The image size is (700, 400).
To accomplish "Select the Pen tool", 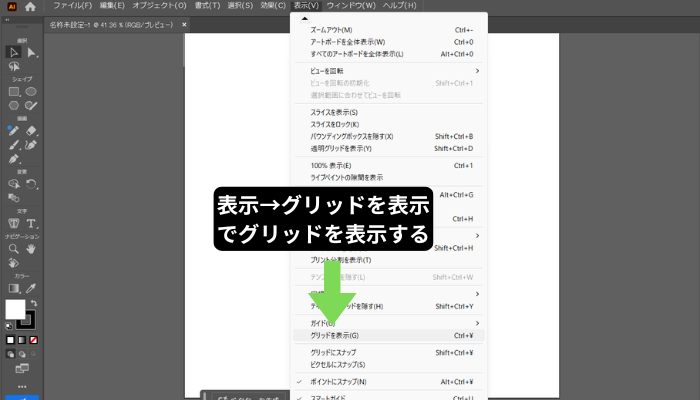I will click(13, 159).
